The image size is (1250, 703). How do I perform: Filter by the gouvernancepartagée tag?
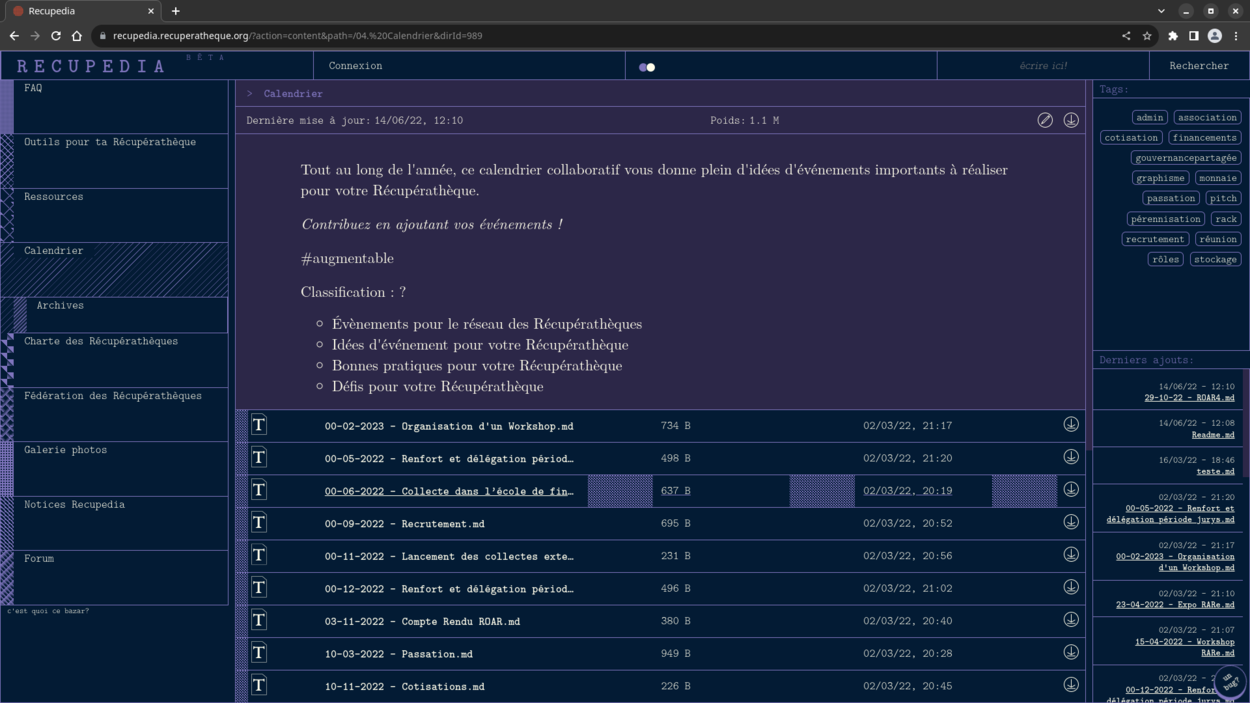coord(1187,158)
